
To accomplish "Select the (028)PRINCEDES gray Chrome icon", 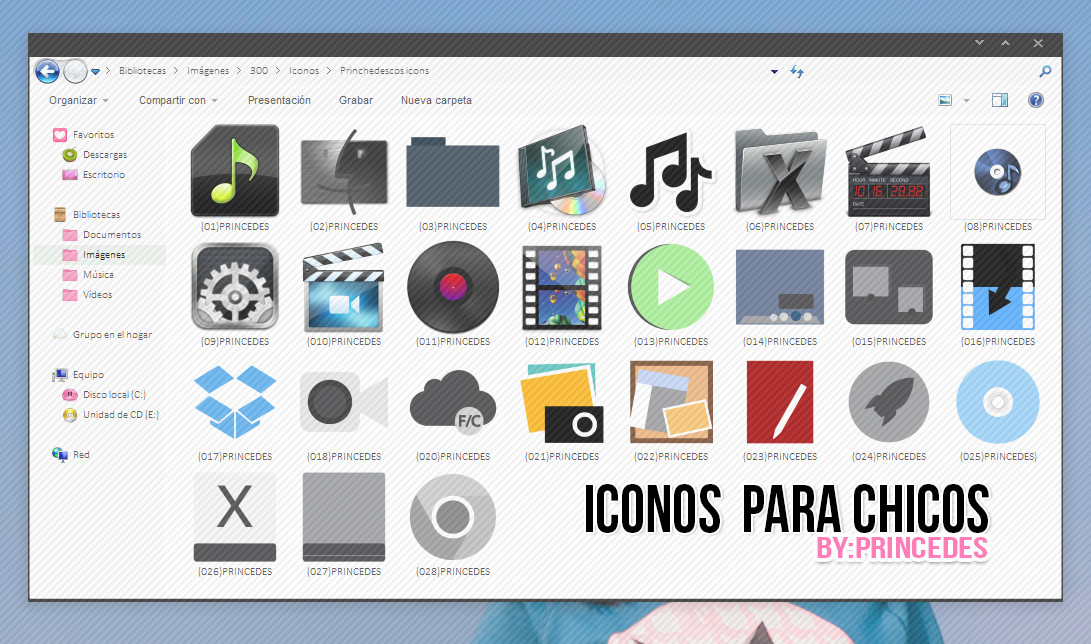I will tap(453, 517).
